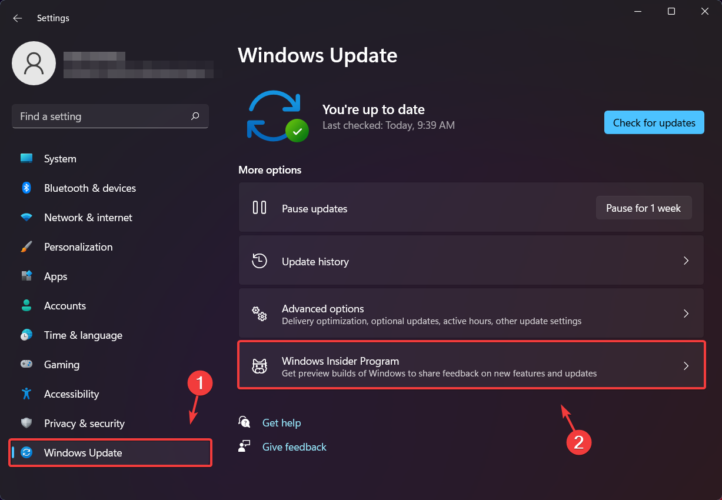Viewport: 722px width, 500px height.
Task: Select Windows Update in sidebar
Action: (111, 453)
